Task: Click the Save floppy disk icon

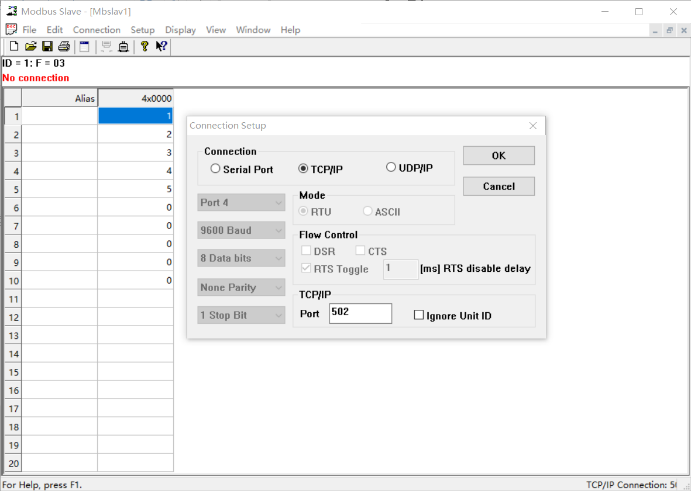Action: point(47,46)
